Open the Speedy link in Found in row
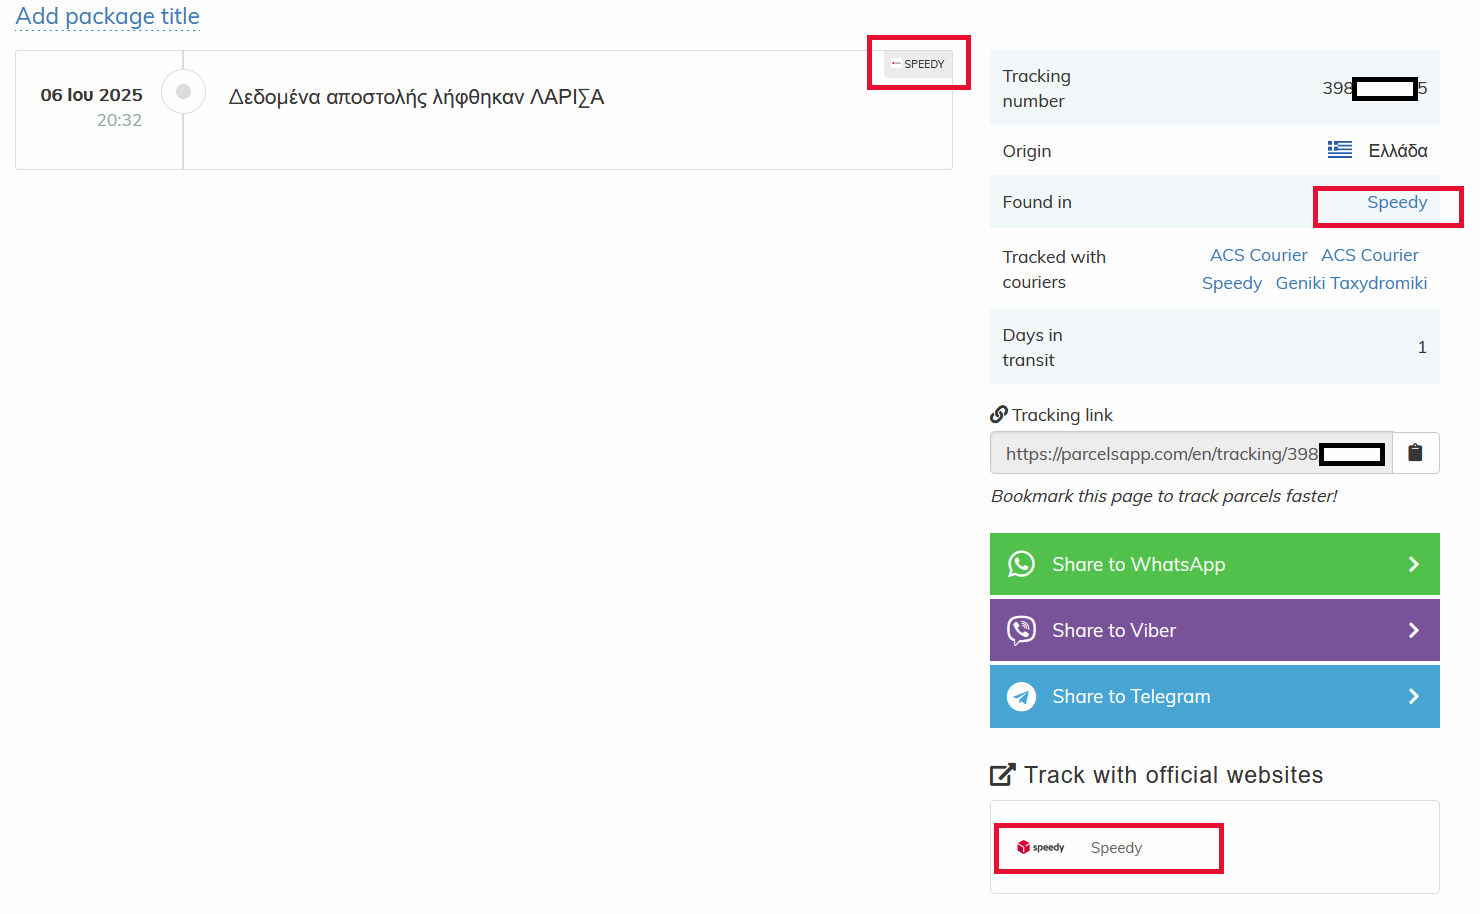Screen dimensions: 1480x914 tap(1397, 202)
